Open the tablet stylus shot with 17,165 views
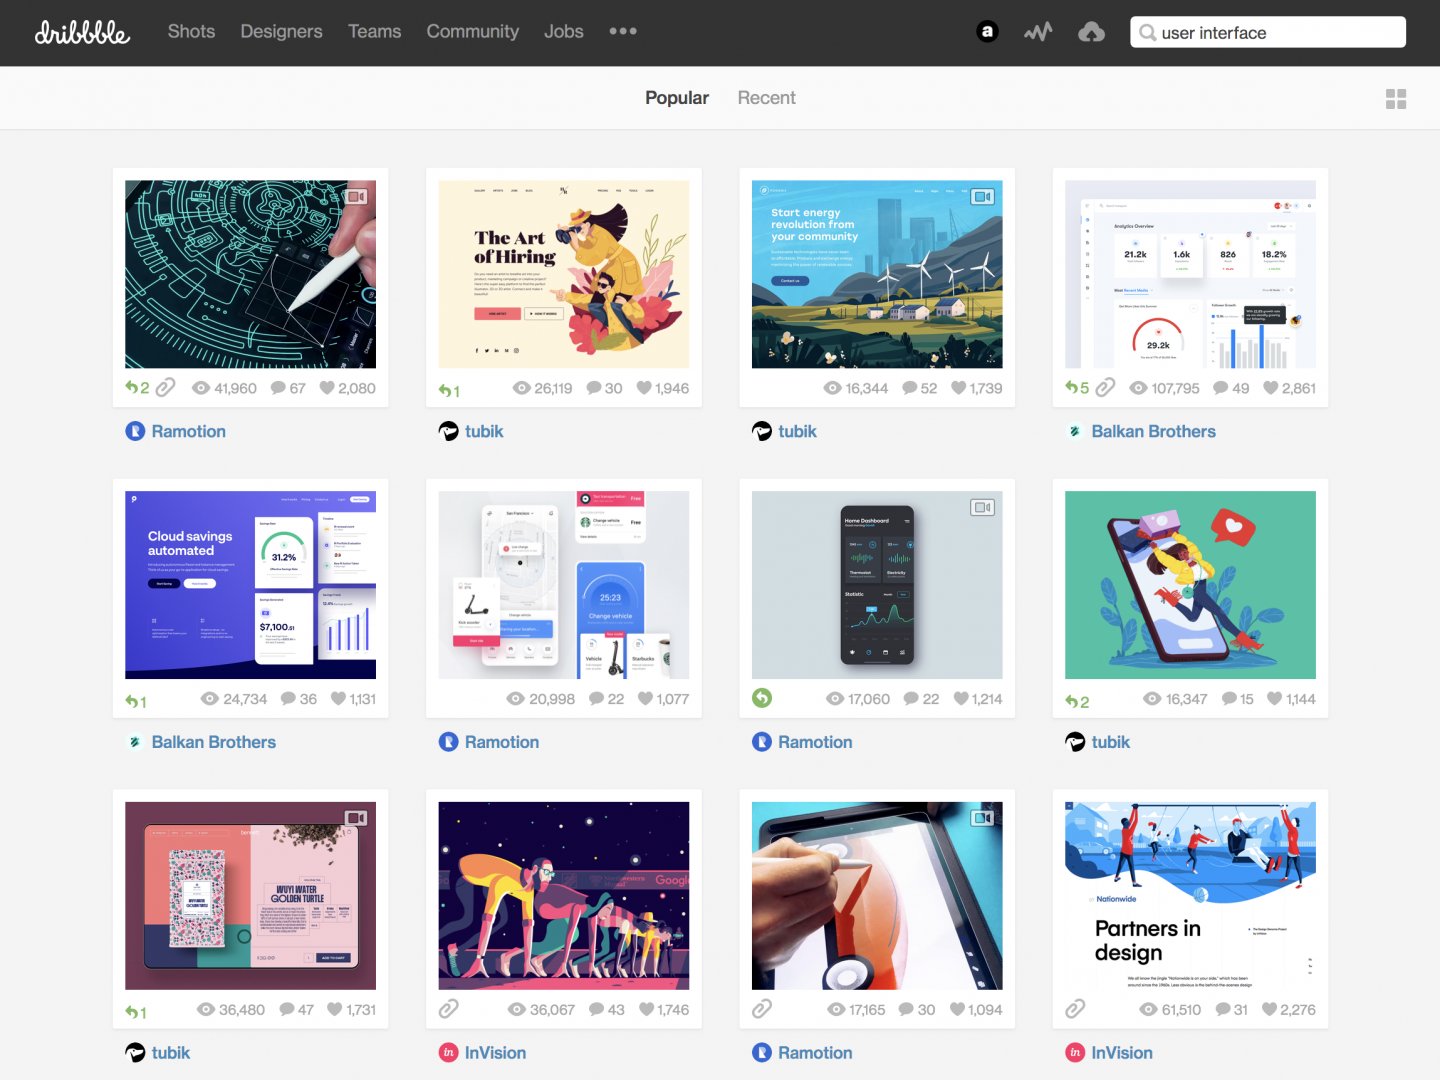 877,896
